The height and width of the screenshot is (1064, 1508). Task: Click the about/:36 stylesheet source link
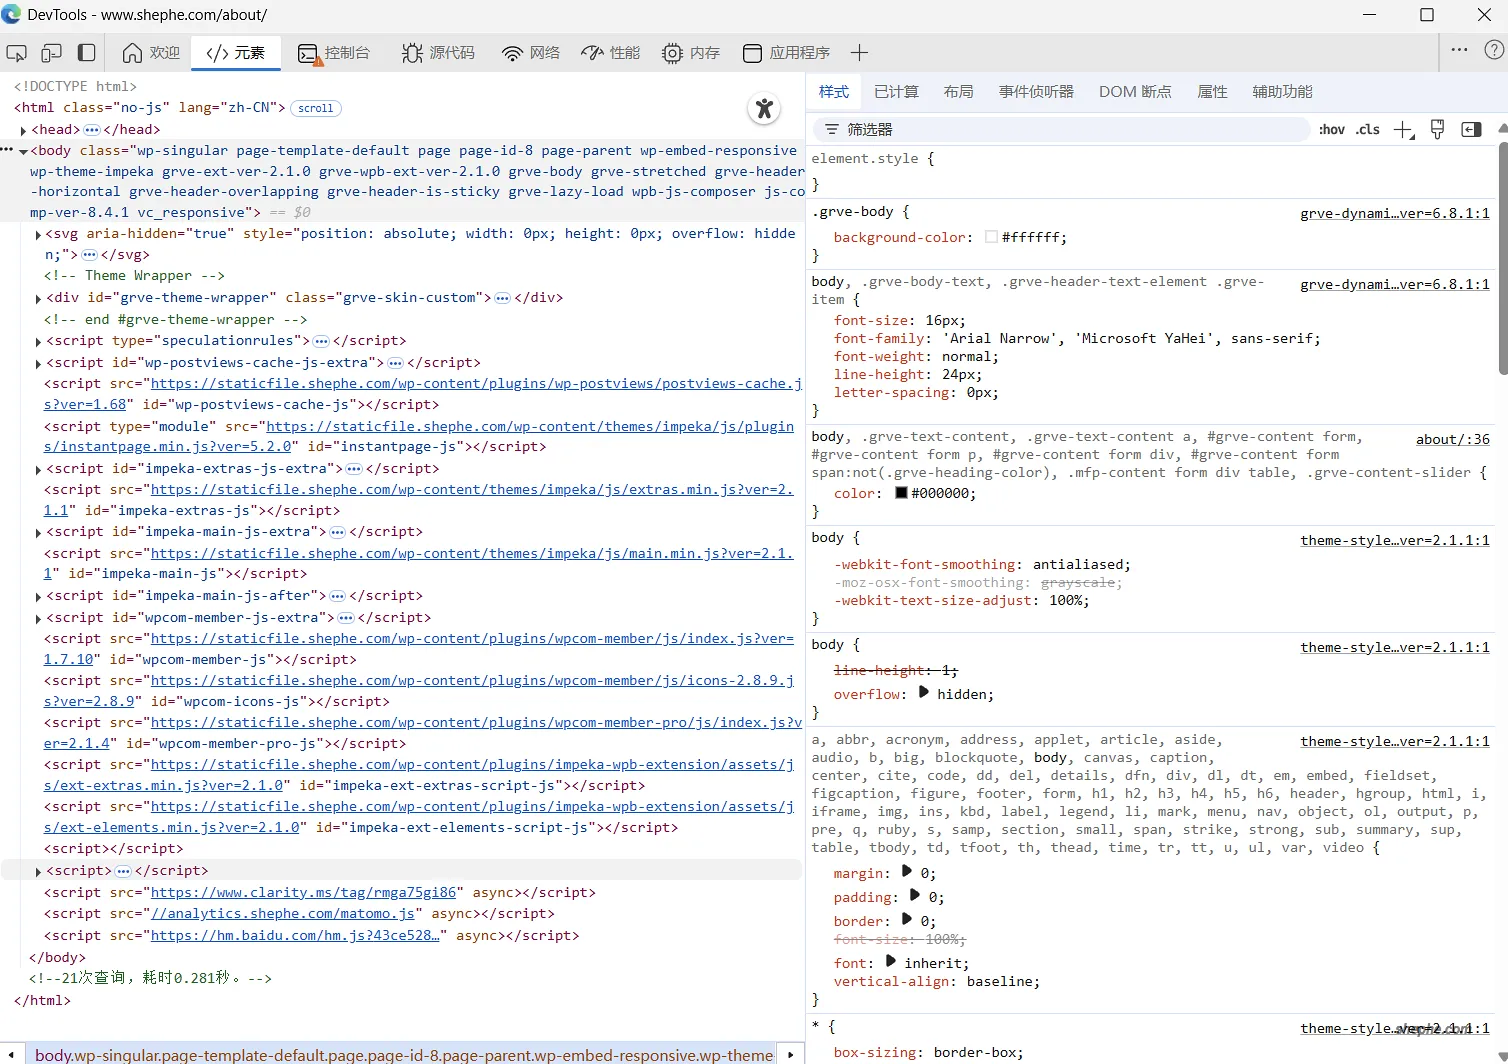[1452, 439]
